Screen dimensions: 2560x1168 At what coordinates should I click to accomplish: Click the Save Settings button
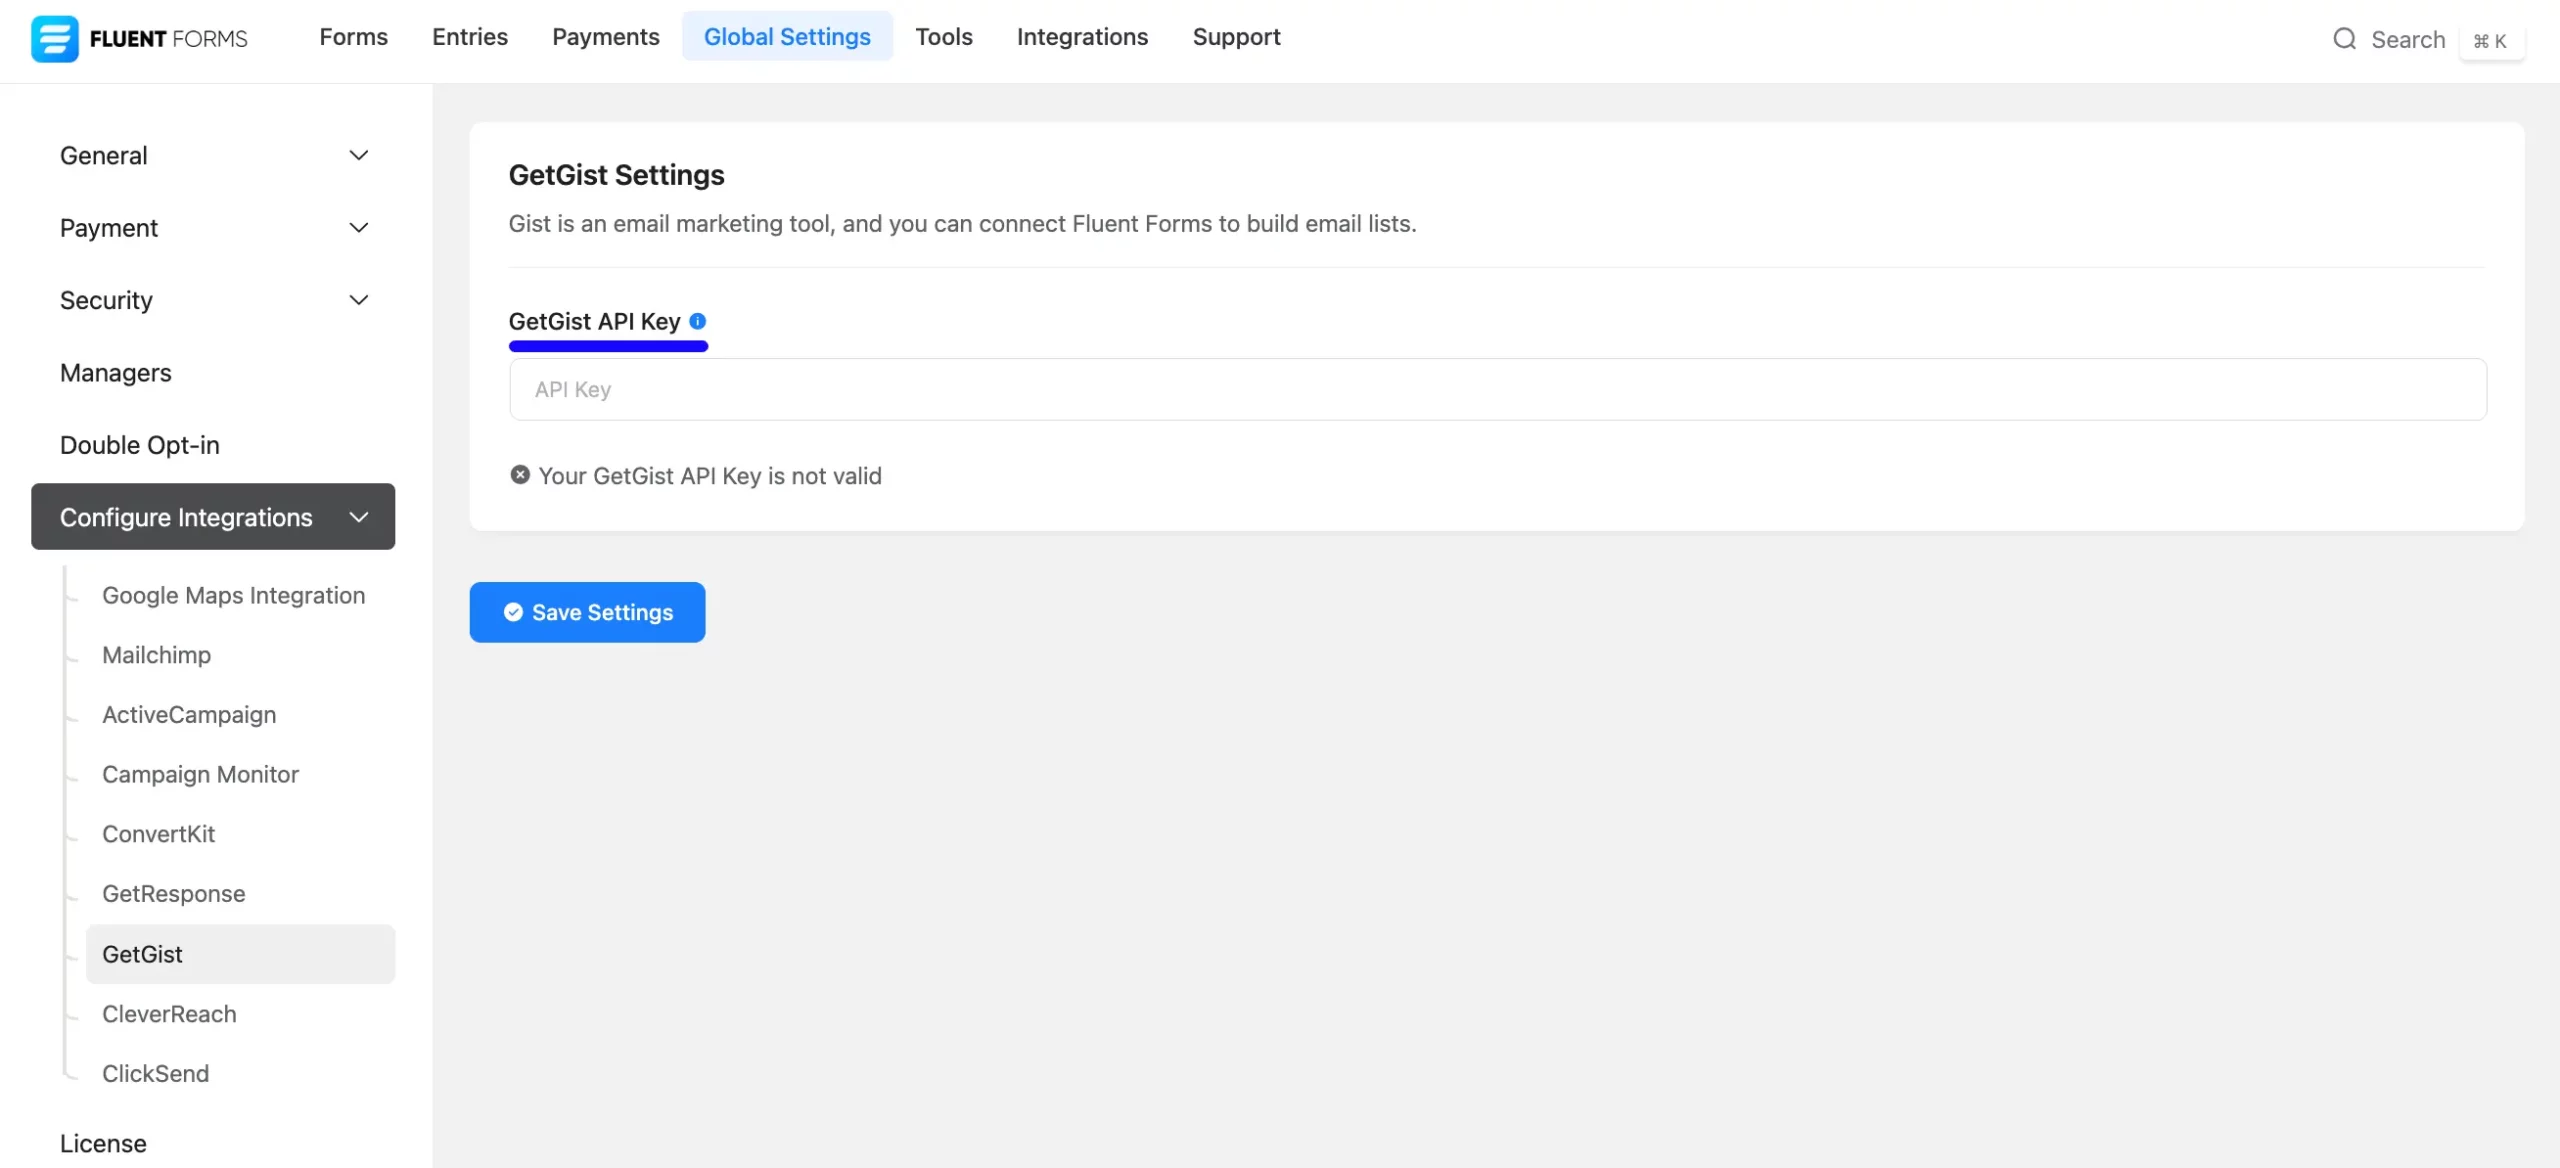click(587, 612)
